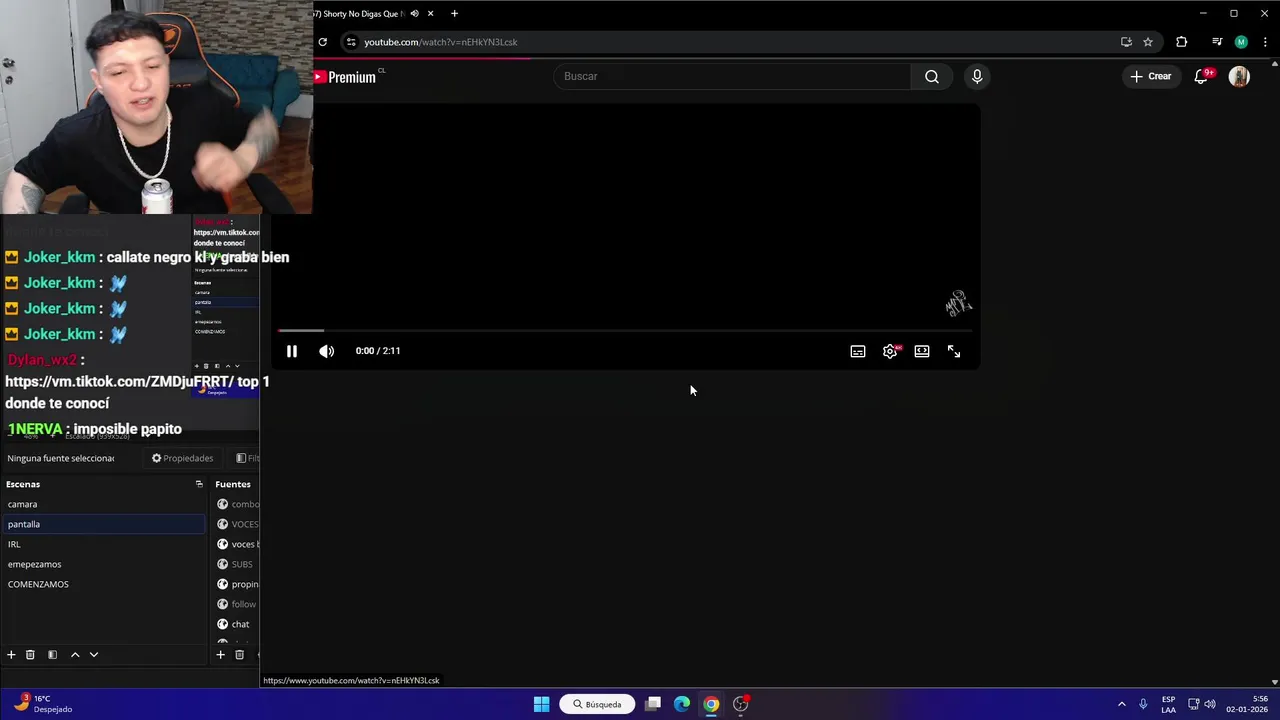Viewport: 1280px width, 720px height.
Task: Open the taskbar clock and date
Action: tap(1246, 704)
